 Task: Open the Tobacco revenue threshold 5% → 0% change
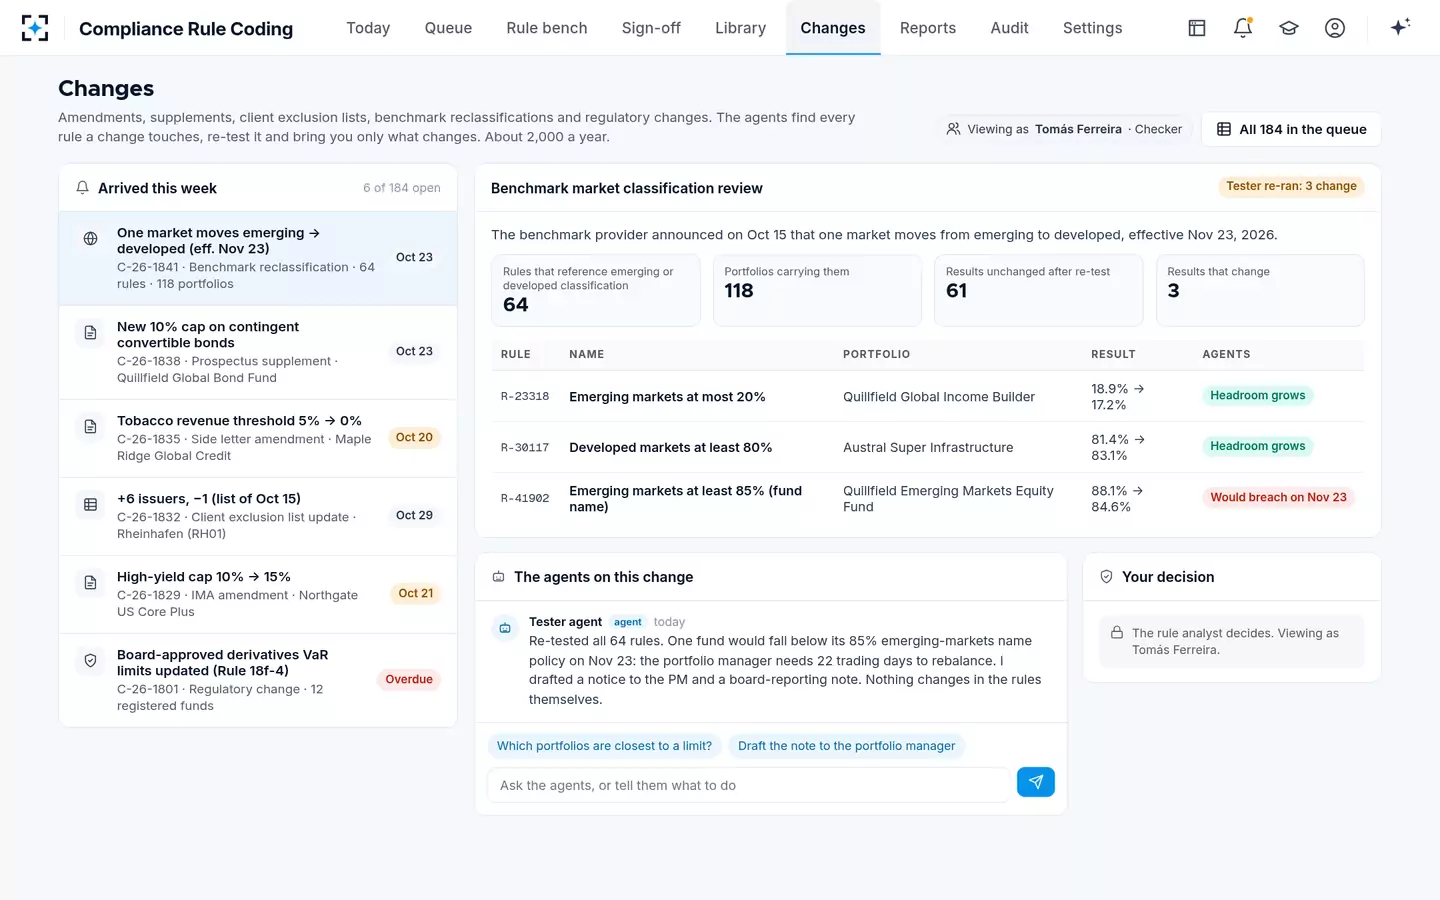tap(258, 438)
